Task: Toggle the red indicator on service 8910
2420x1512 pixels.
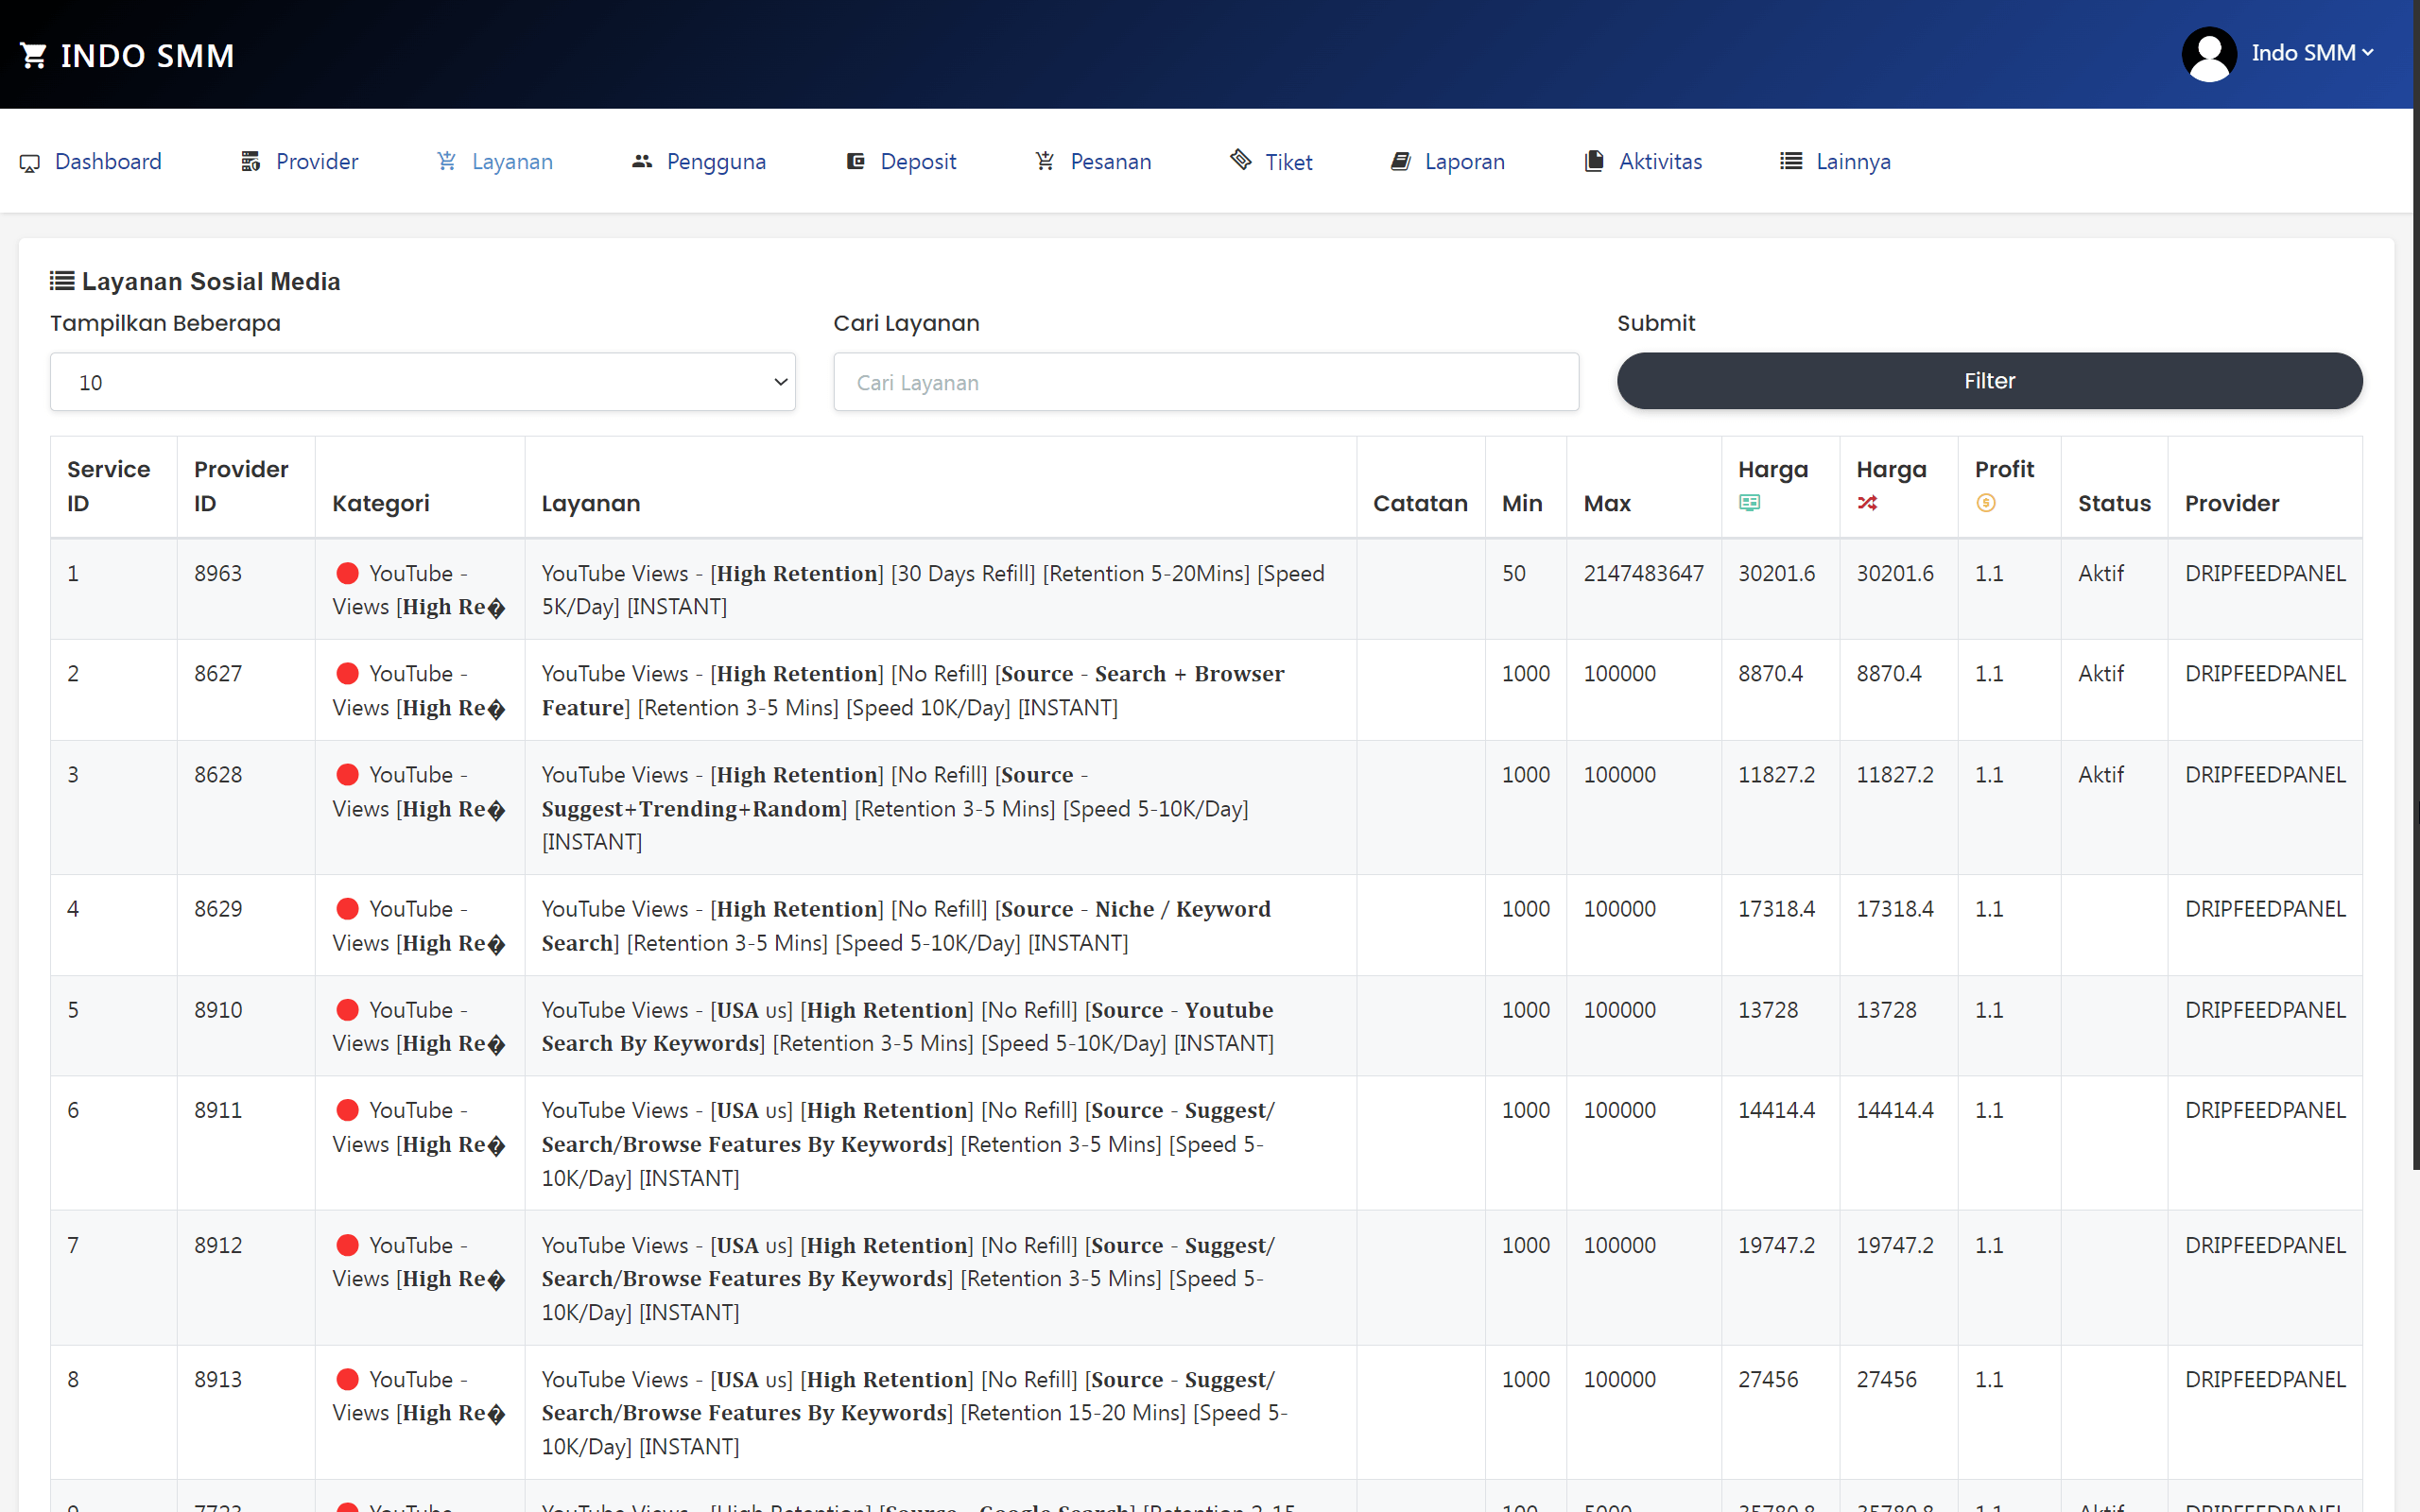Action: [347, 1009]
